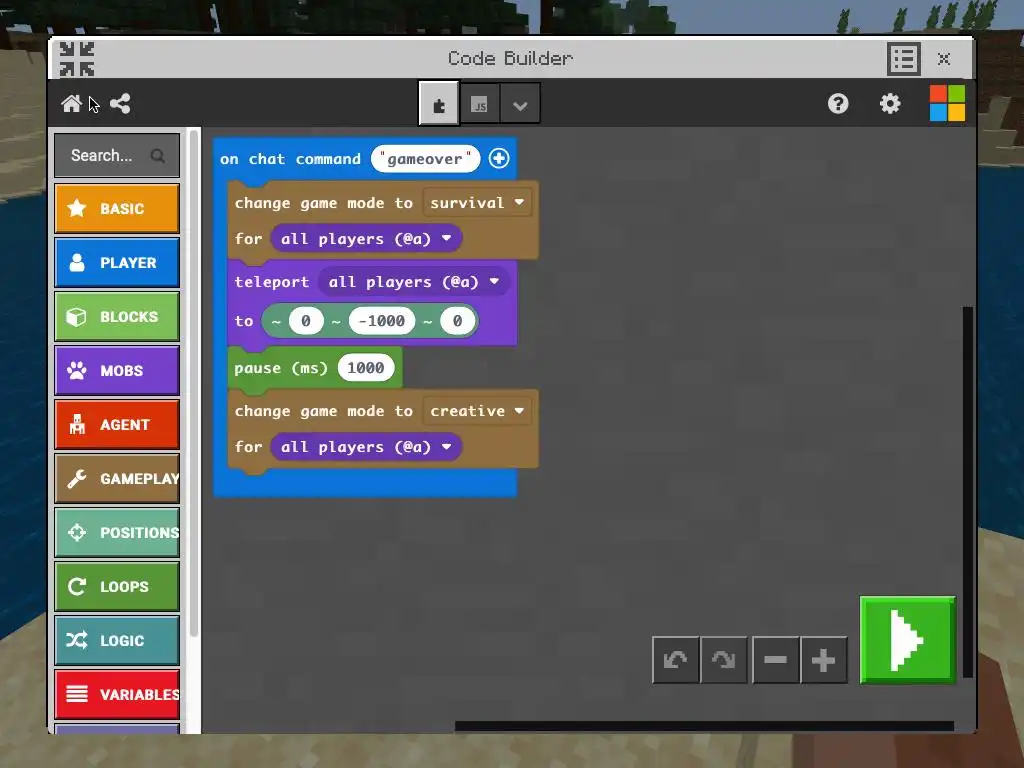Switch to JavaScript editor view
The width and height of the screenshot is (1024, 768).
(479, 103)
